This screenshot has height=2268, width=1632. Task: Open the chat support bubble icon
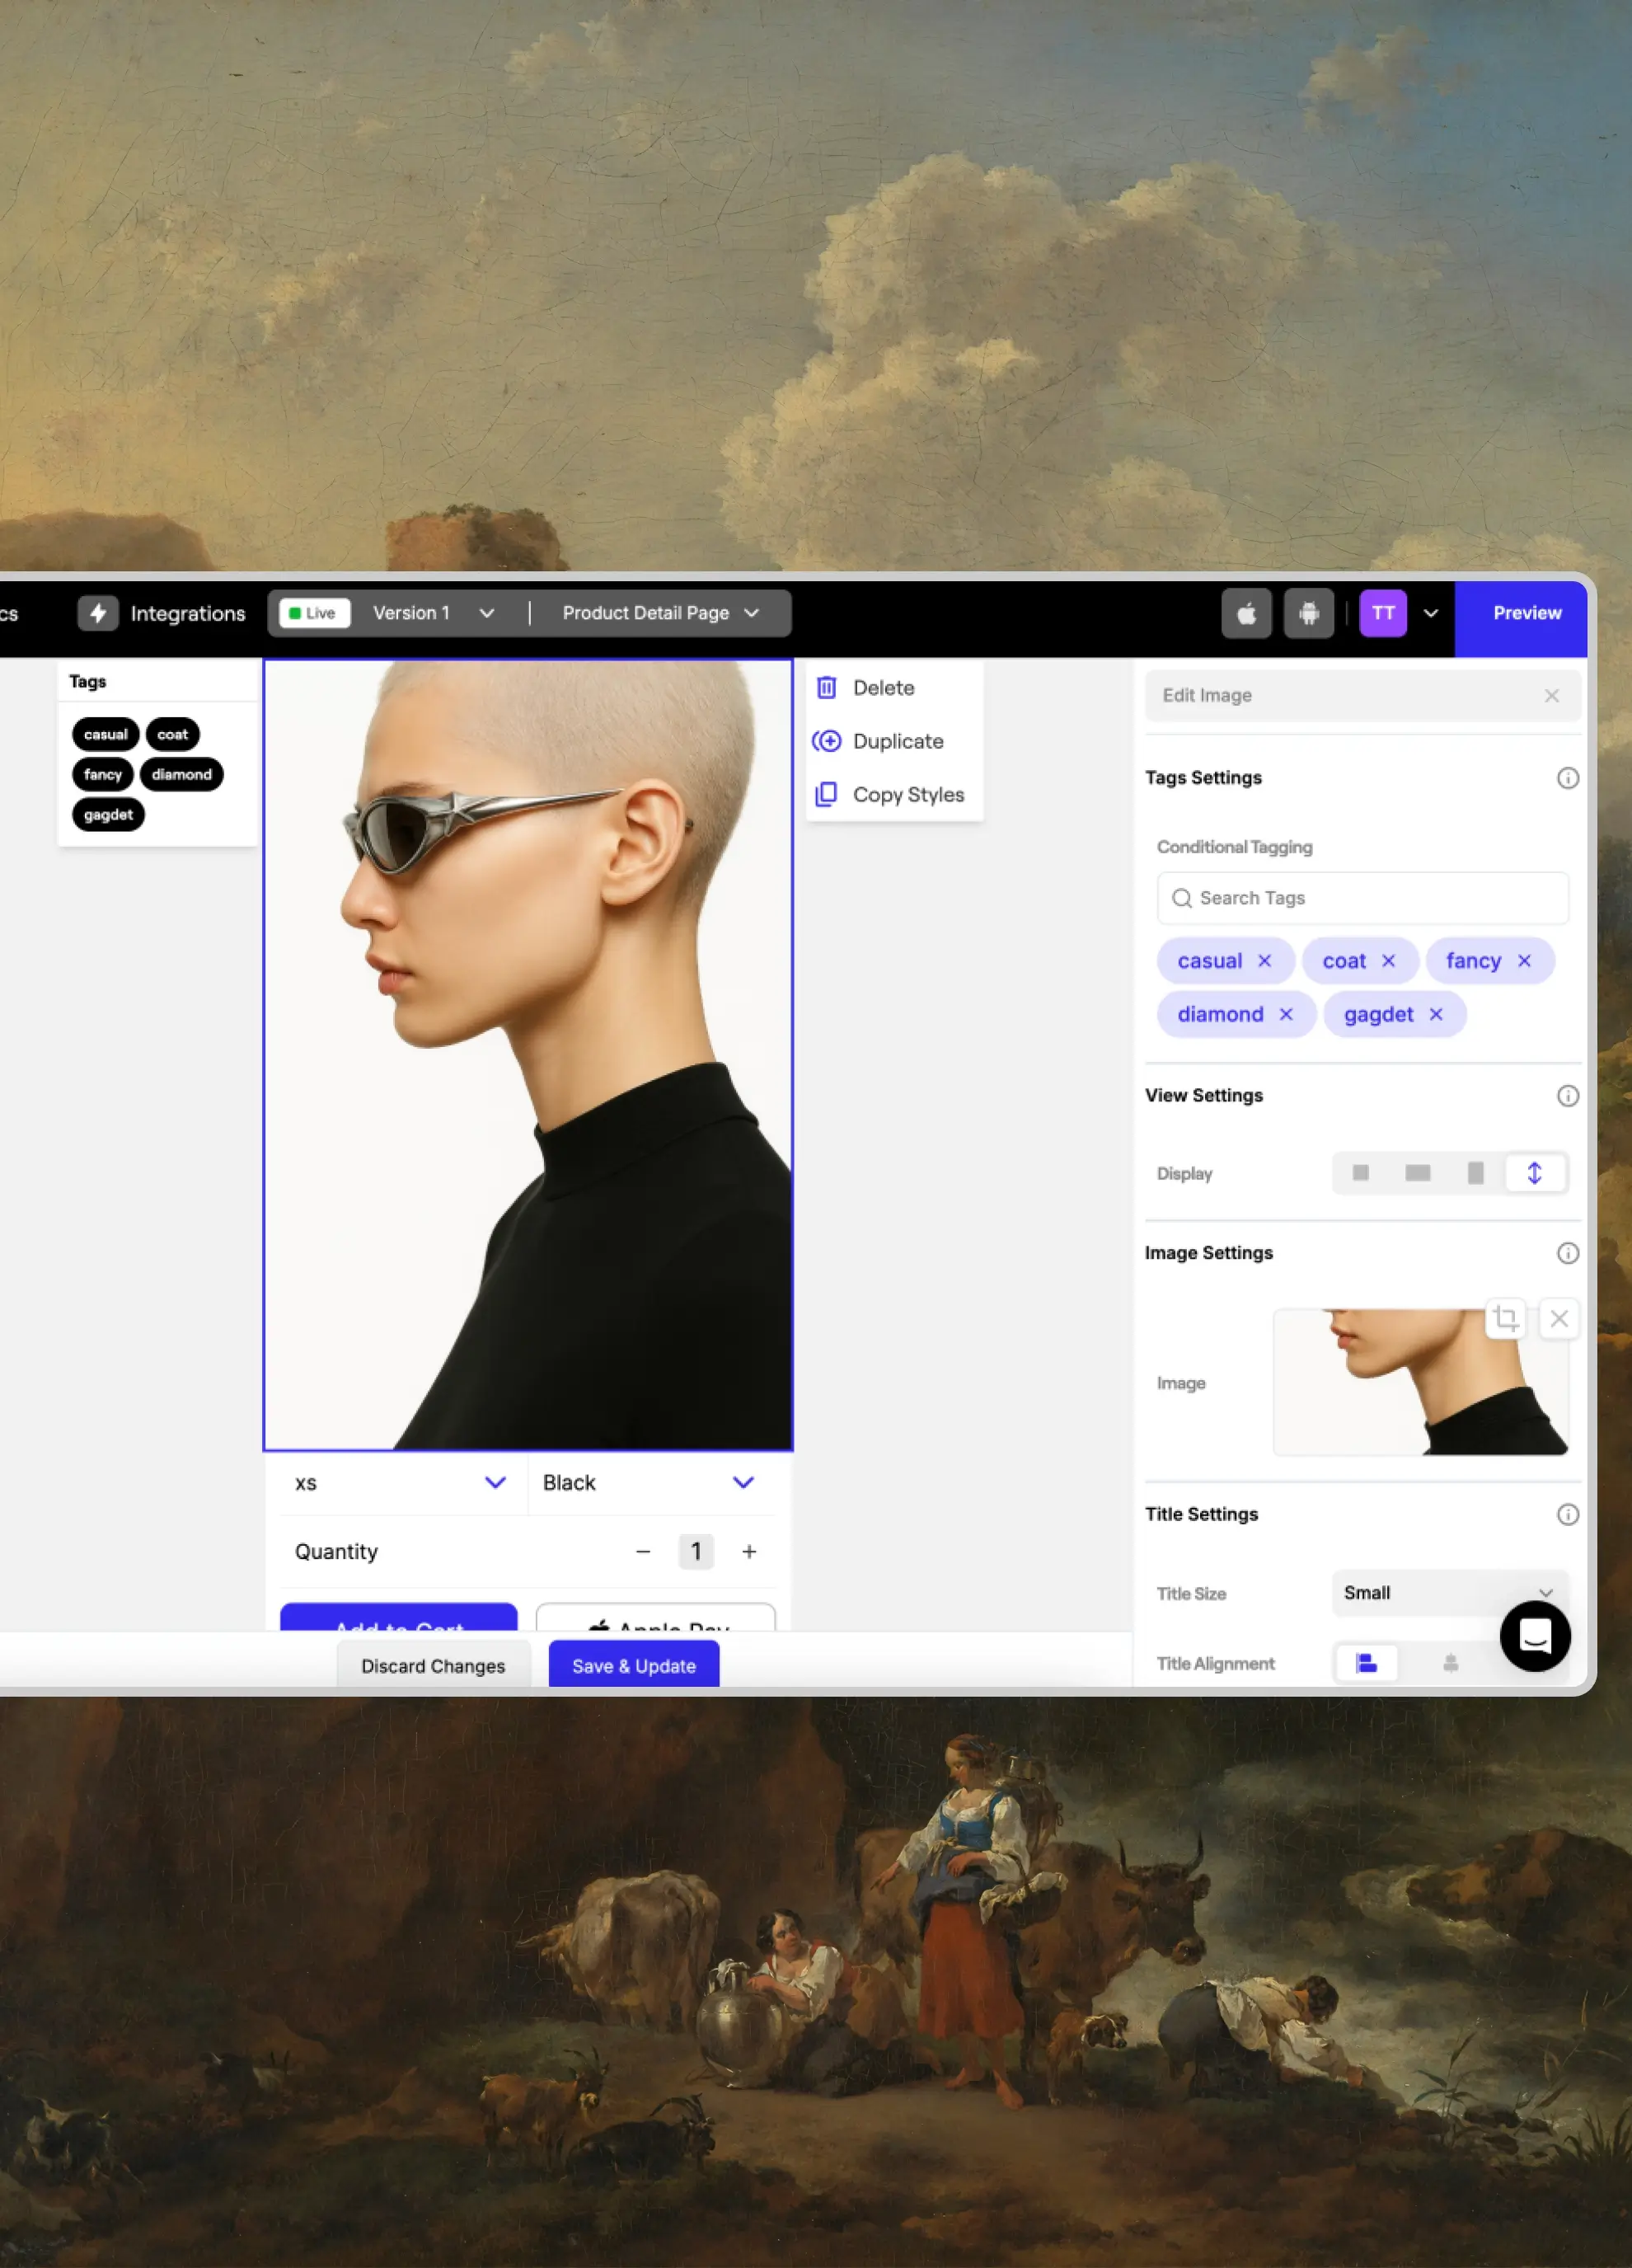[x=1534, y=1635]
